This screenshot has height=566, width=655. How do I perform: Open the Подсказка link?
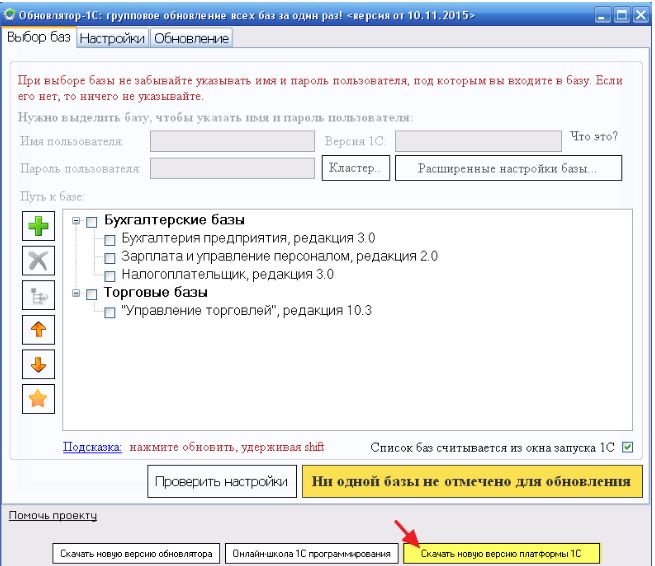click(x=92, y=447)
